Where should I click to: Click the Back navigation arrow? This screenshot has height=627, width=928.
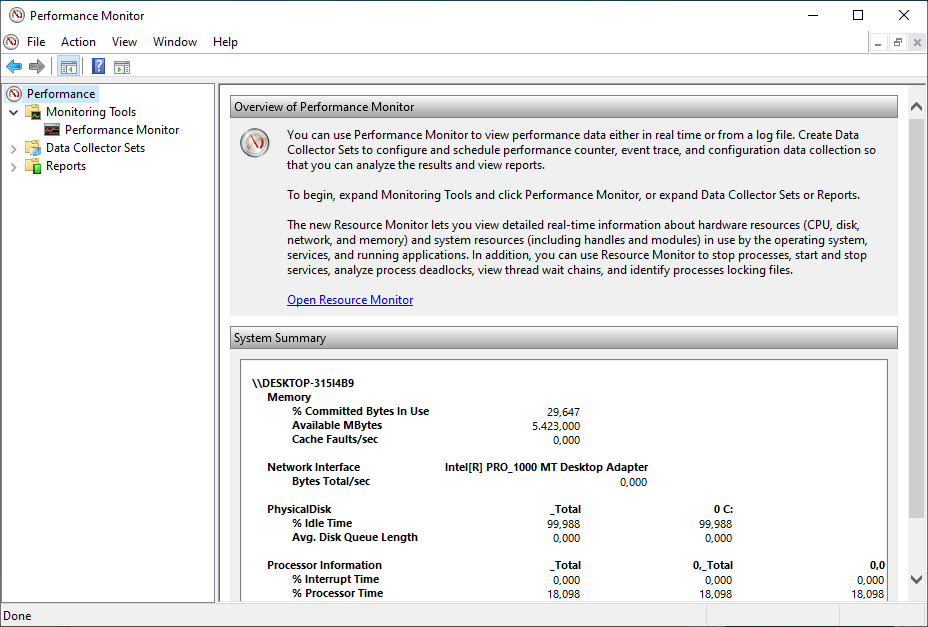tap(13, 66)
